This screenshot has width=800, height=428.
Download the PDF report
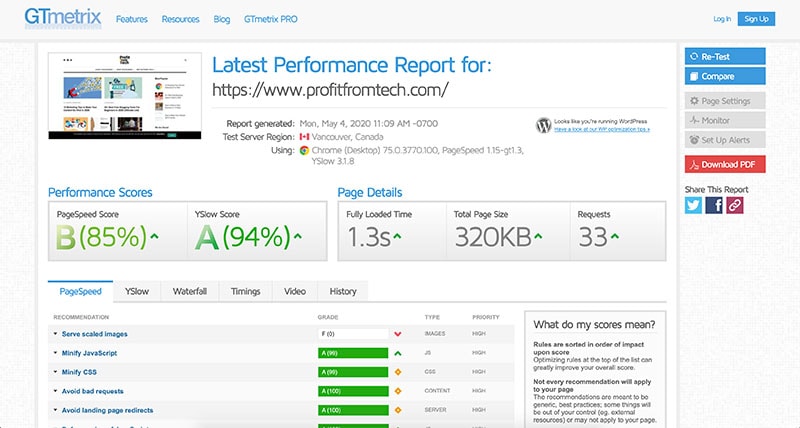coord(725,164)
